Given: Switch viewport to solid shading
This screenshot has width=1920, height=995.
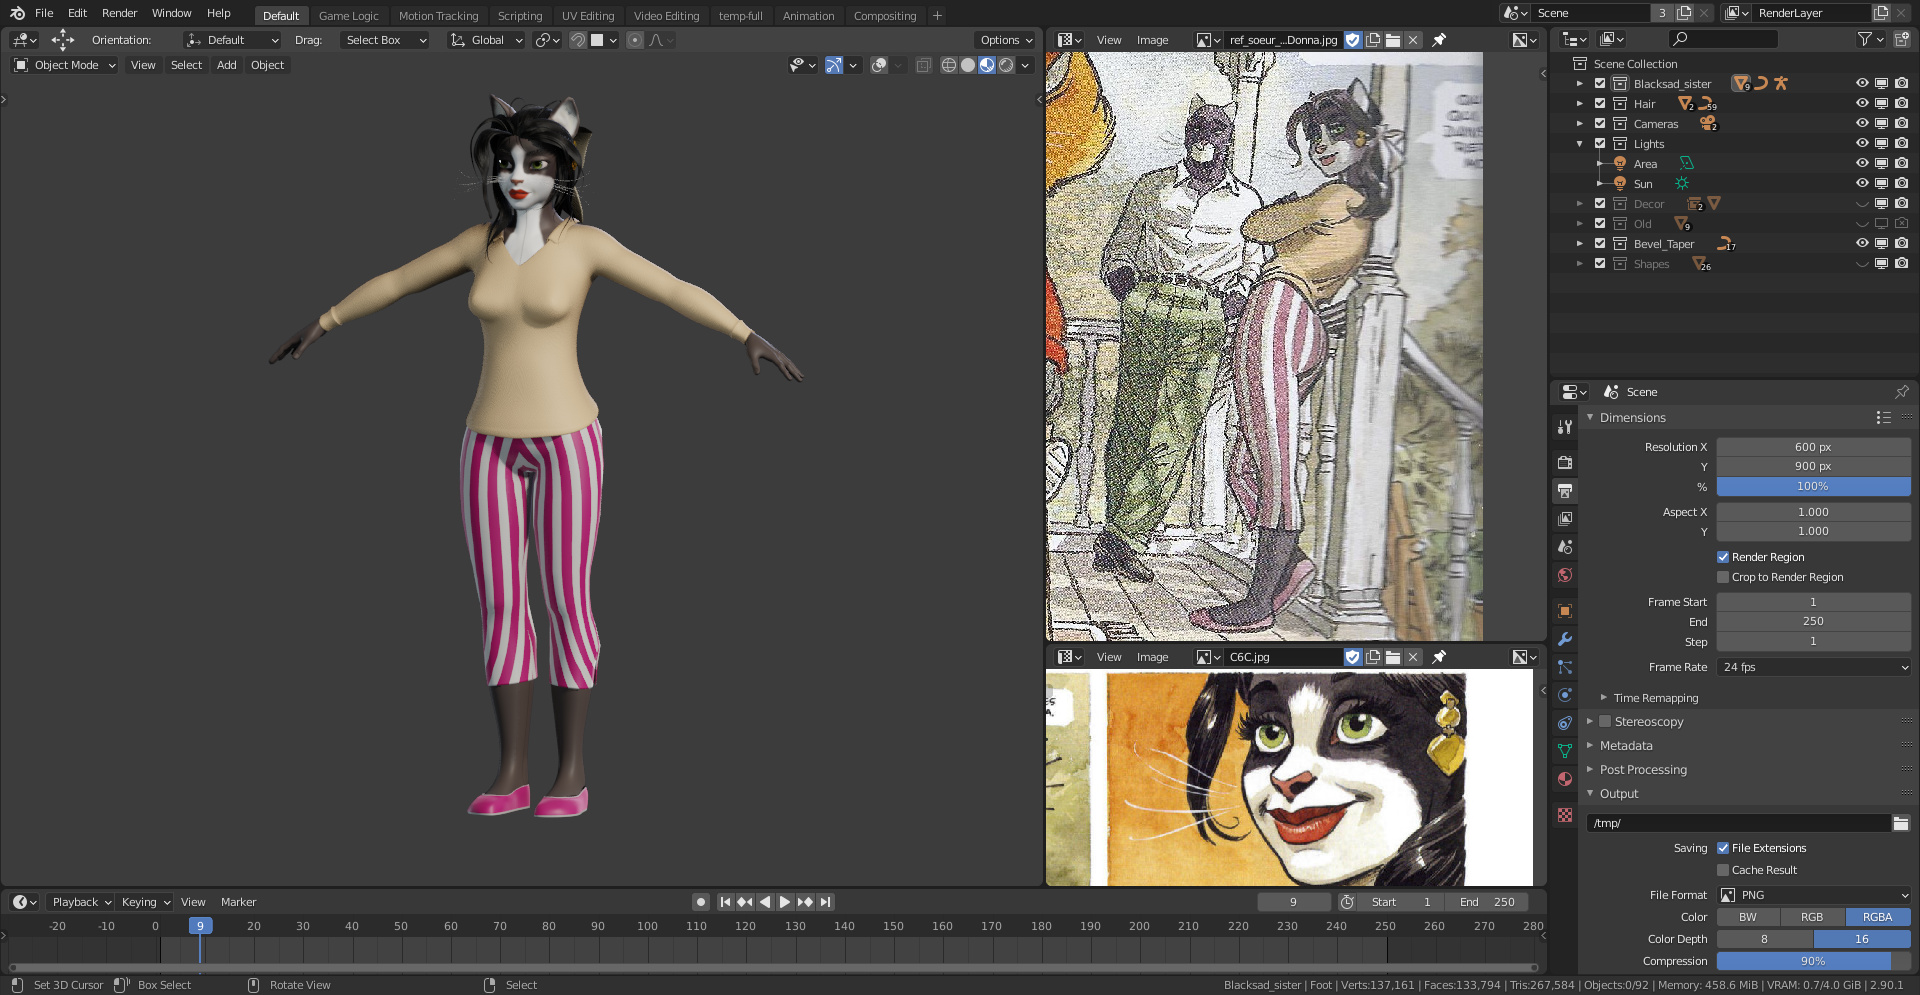Looking at the screenshot, I should tap(968, 65).
